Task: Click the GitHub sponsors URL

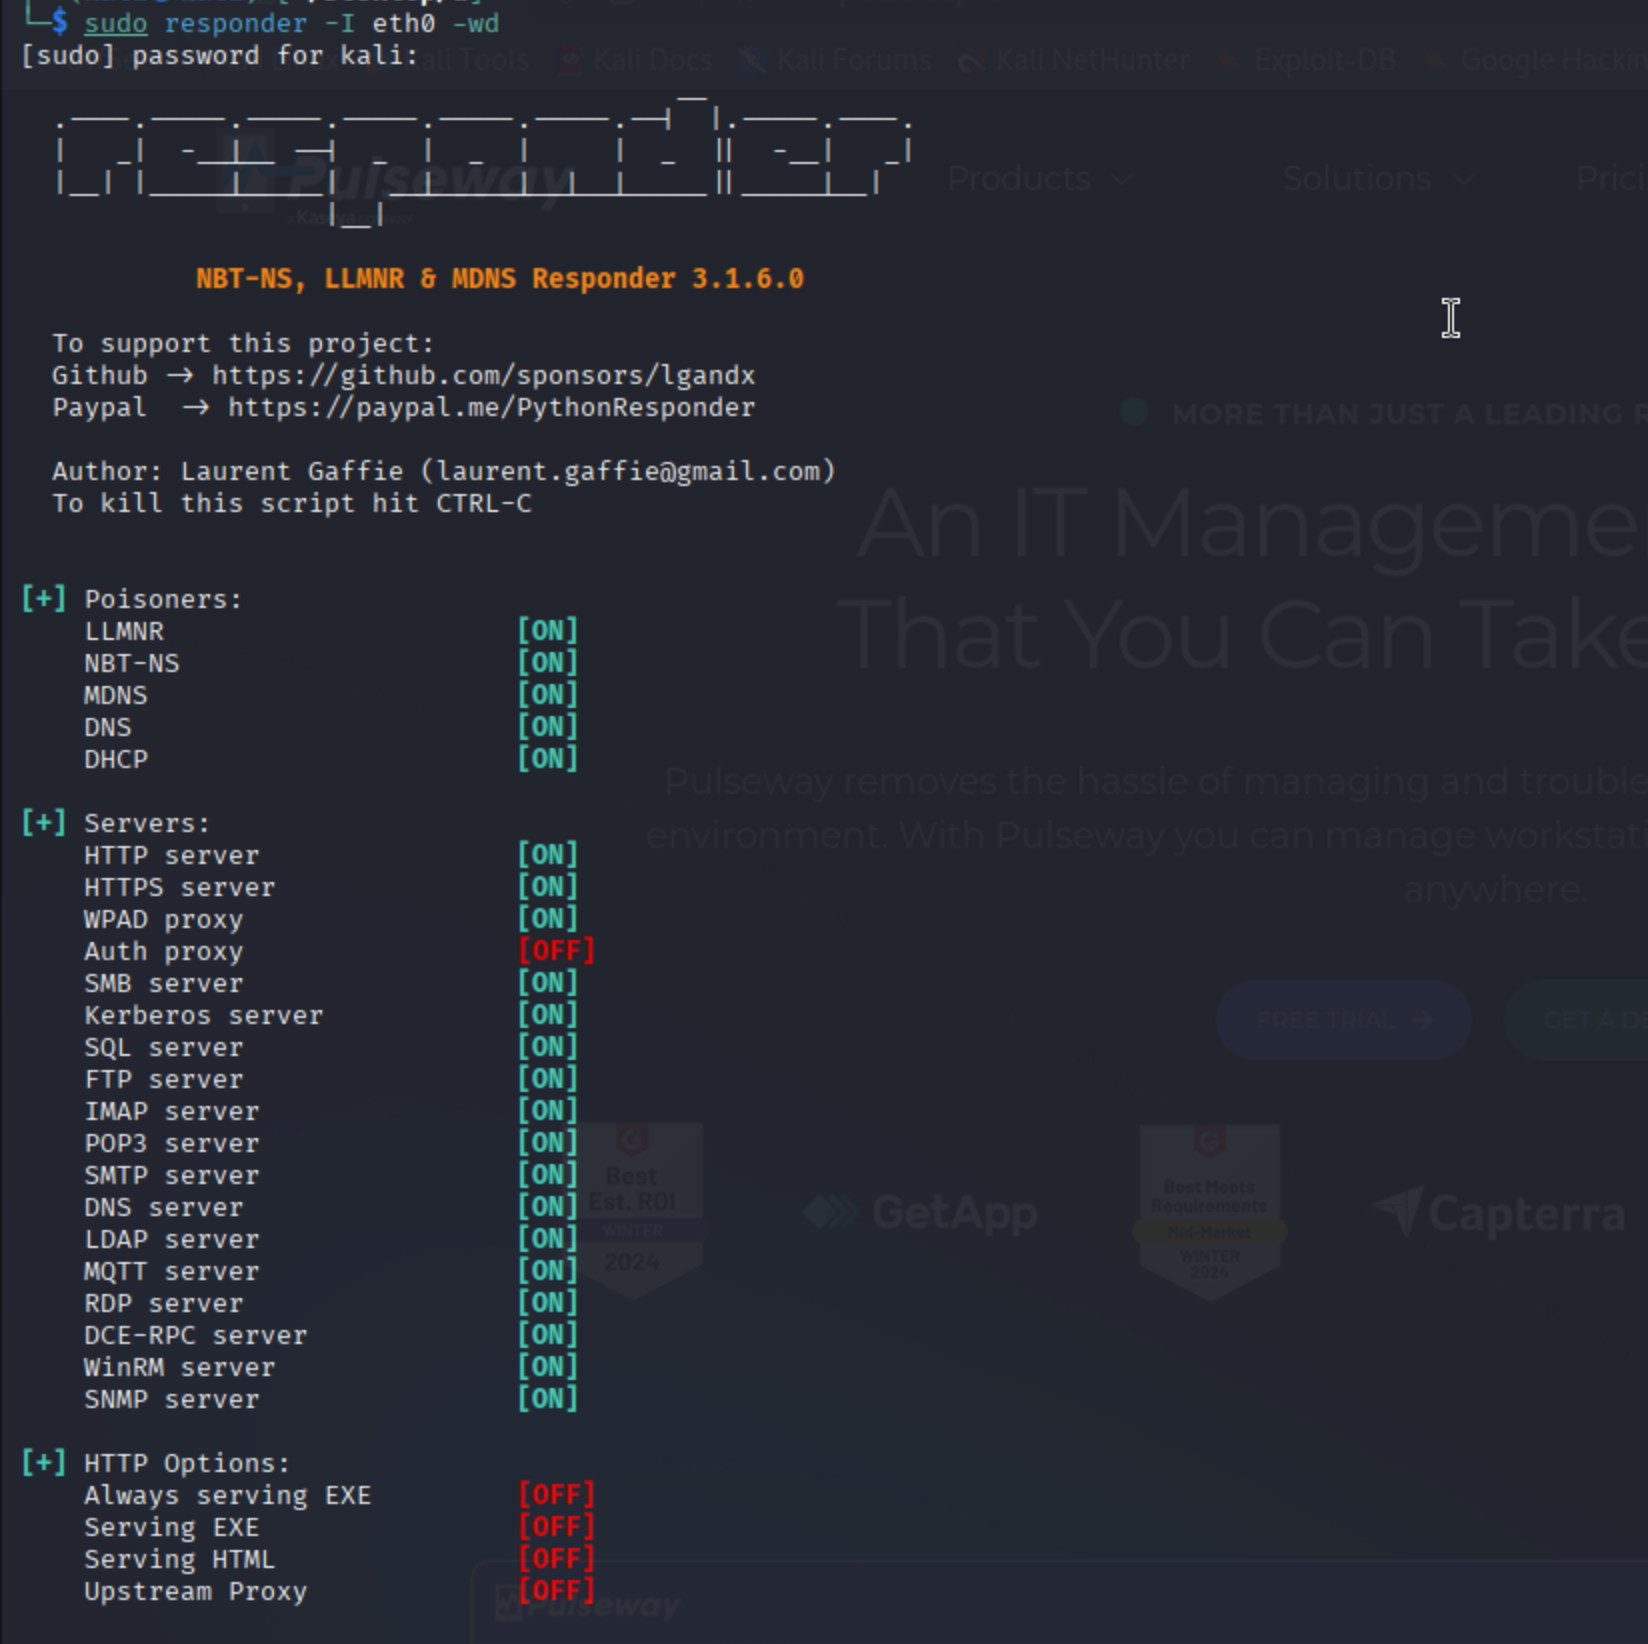Action: click(x=483, y=376)
